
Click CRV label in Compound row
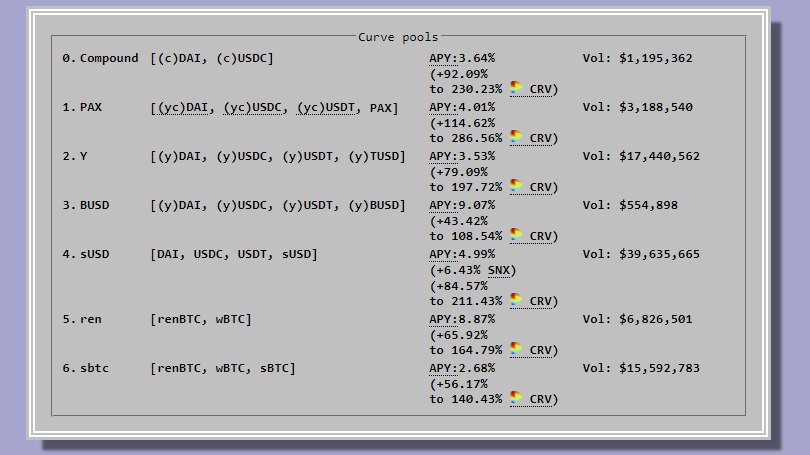tap(540, 89)
